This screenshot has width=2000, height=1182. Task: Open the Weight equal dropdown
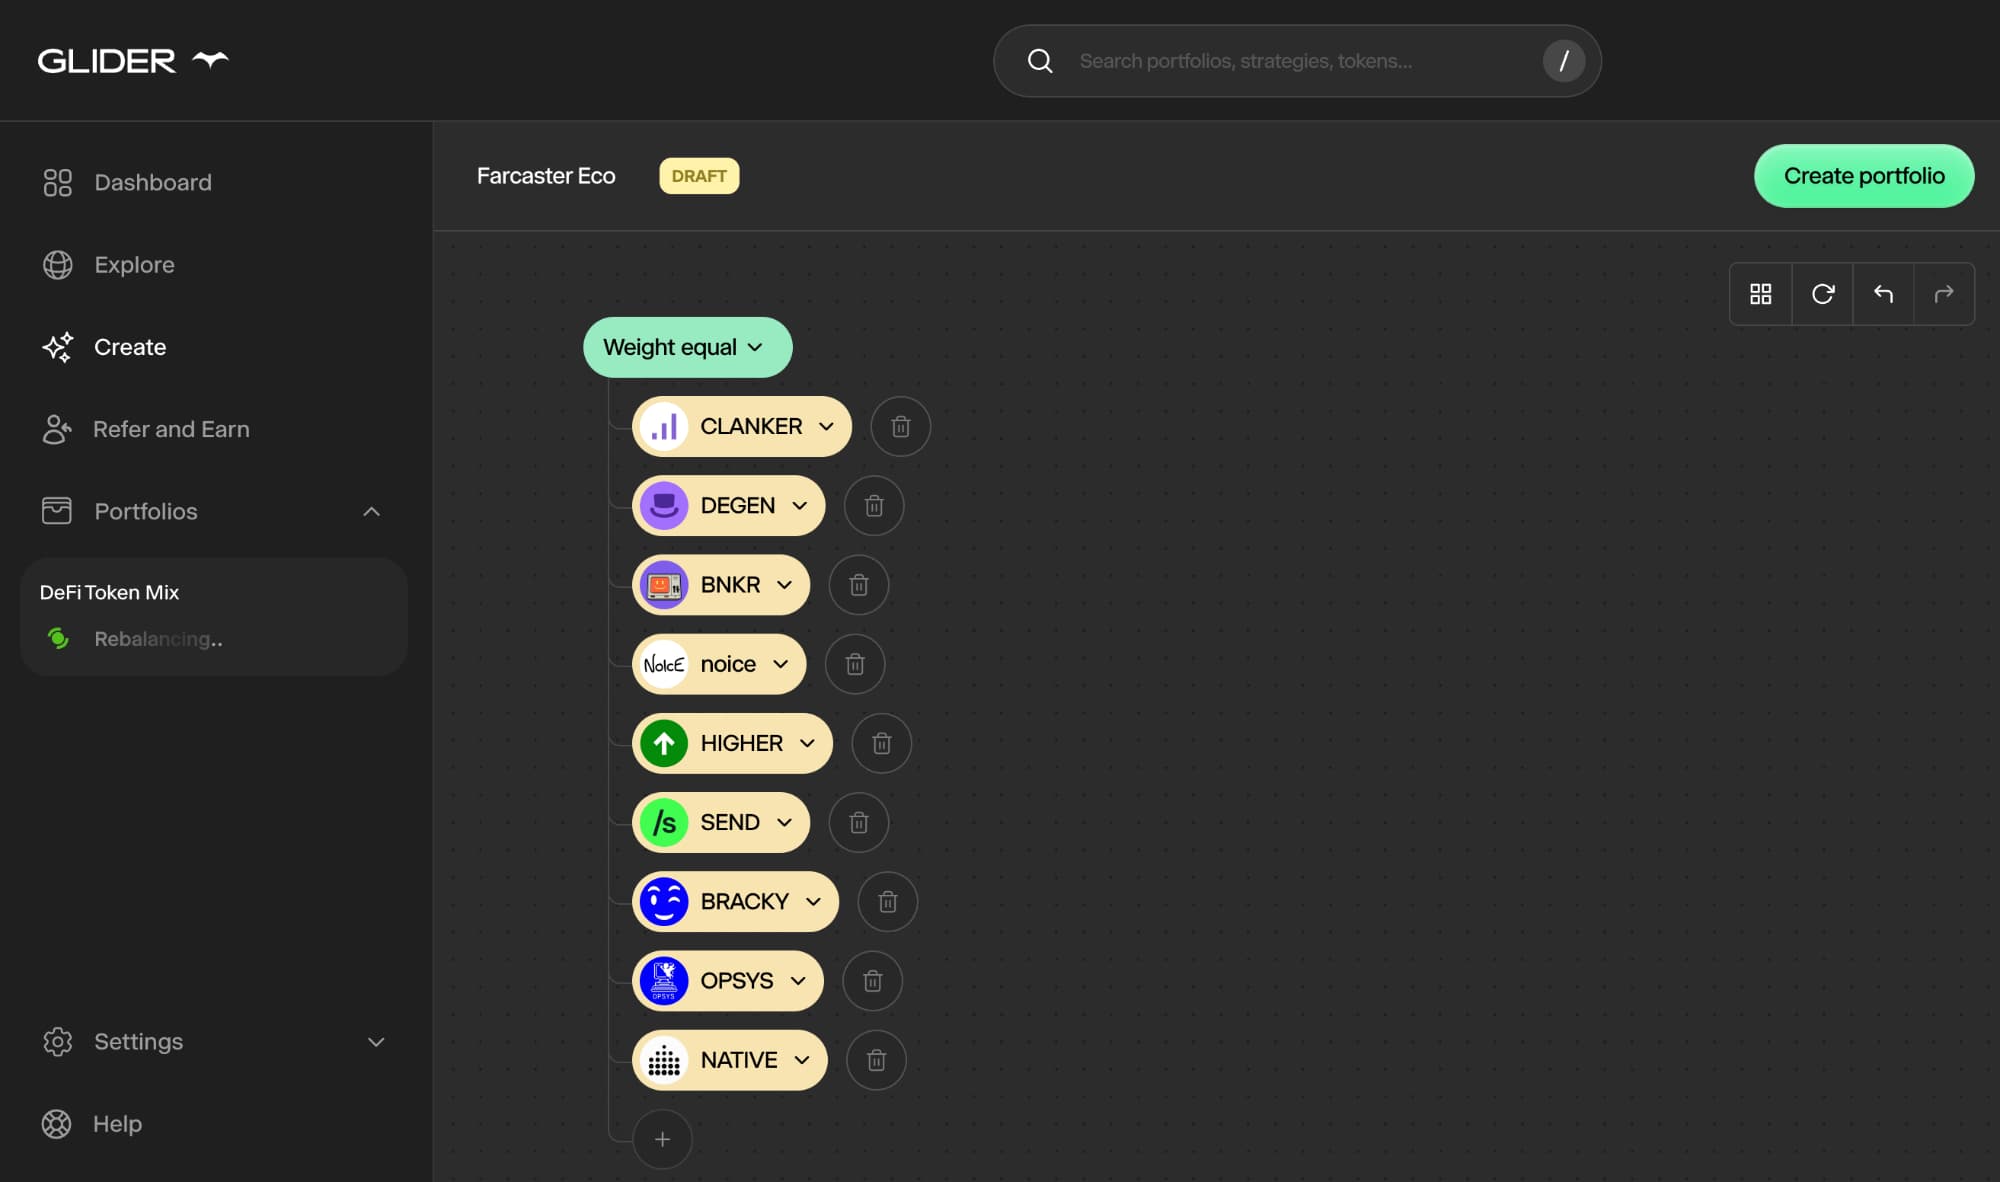687,347
